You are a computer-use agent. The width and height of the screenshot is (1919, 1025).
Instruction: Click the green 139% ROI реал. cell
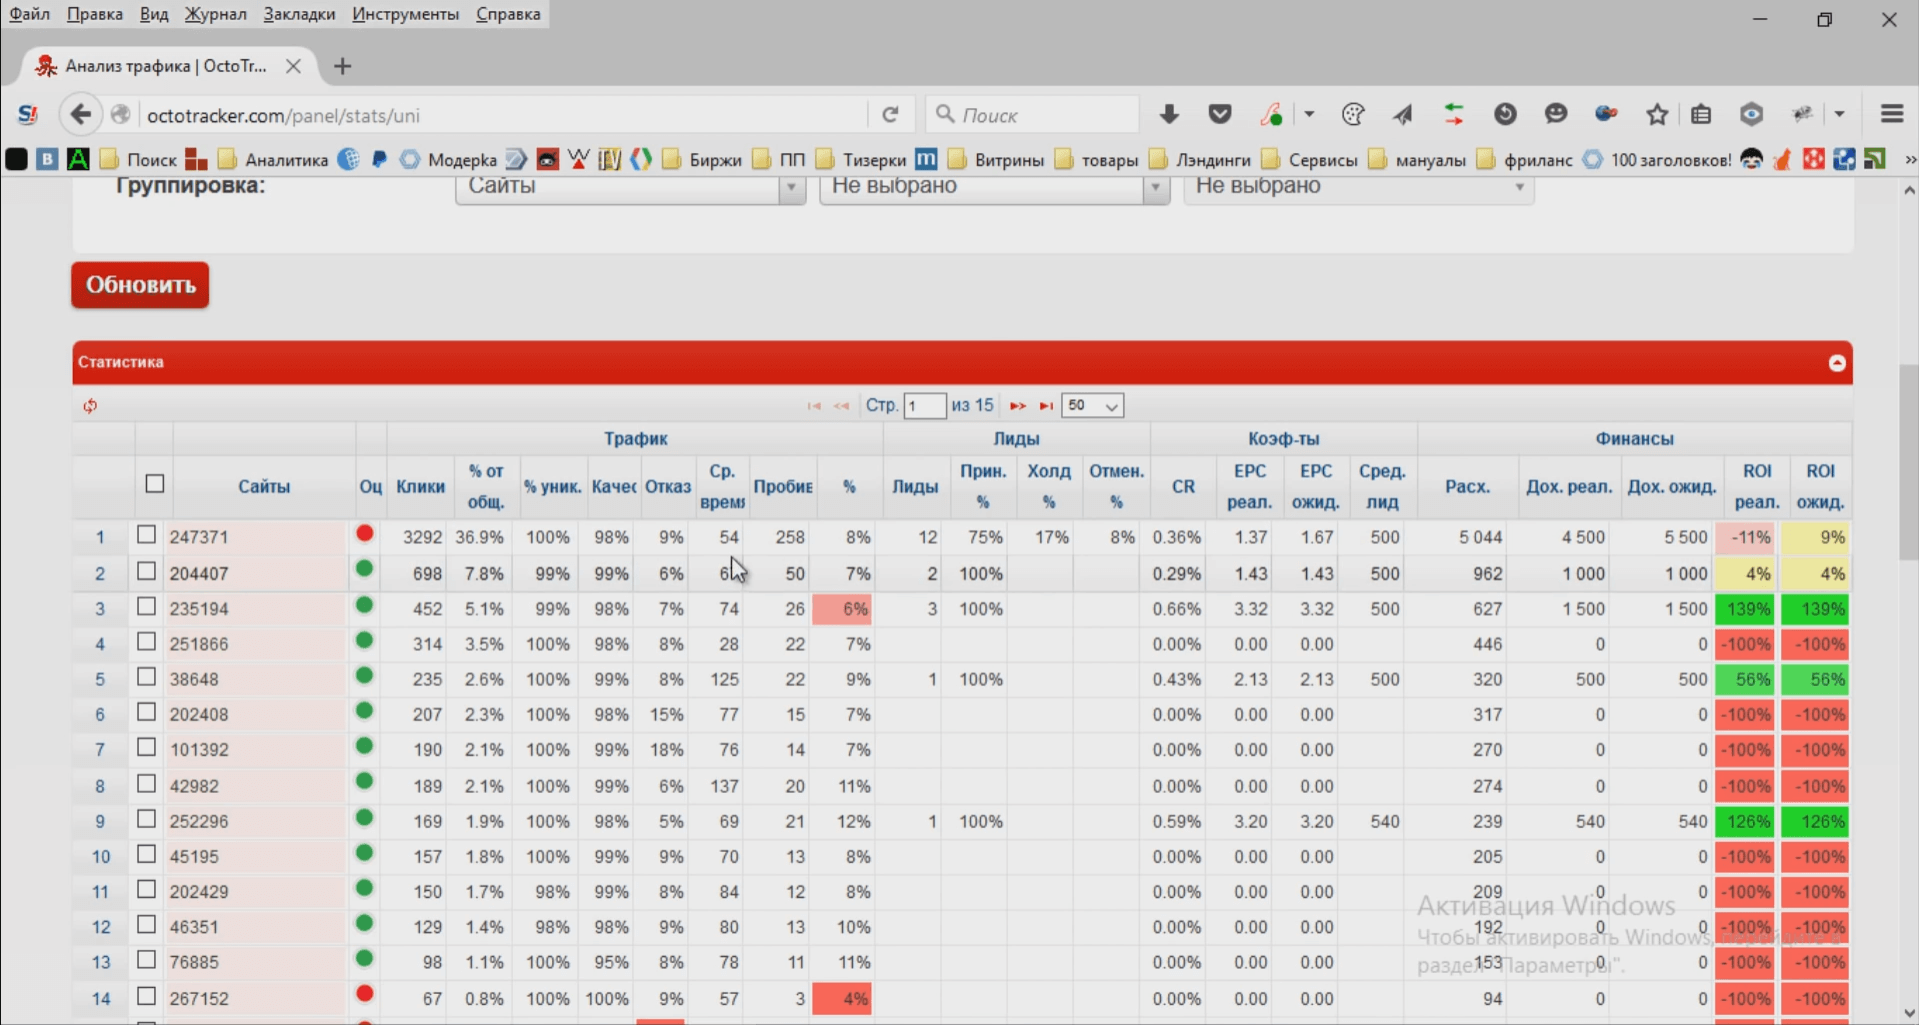click(x=1745, y=609)
